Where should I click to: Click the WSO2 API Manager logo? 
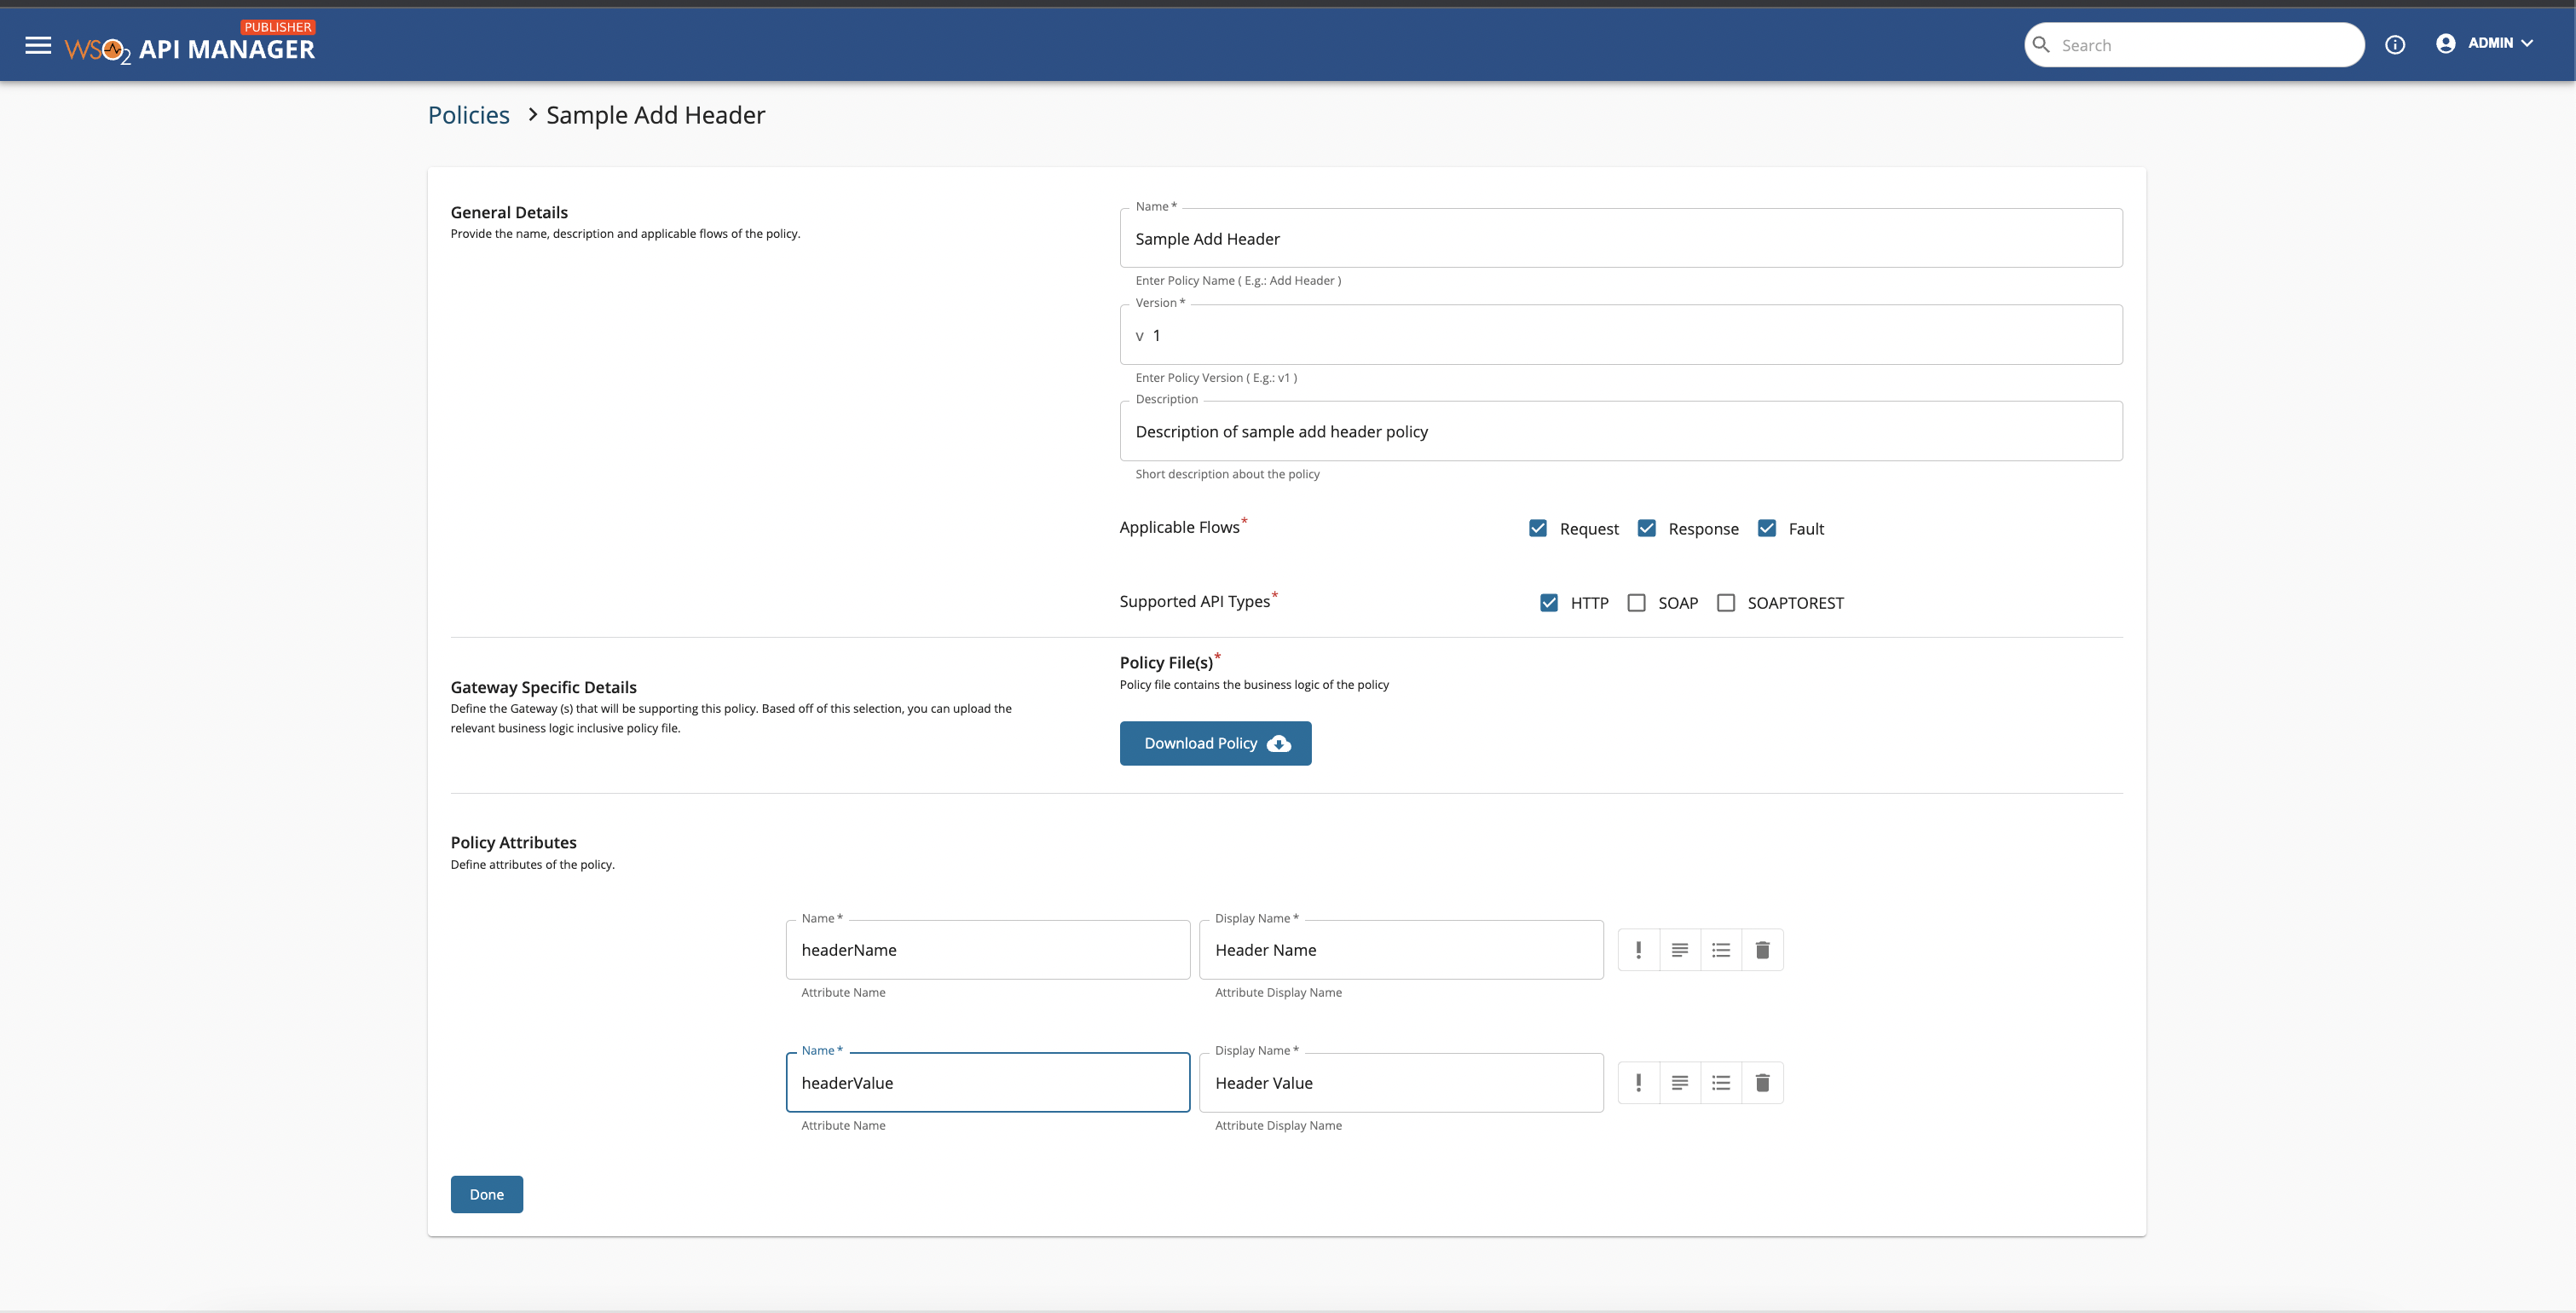tap(190, 46)
